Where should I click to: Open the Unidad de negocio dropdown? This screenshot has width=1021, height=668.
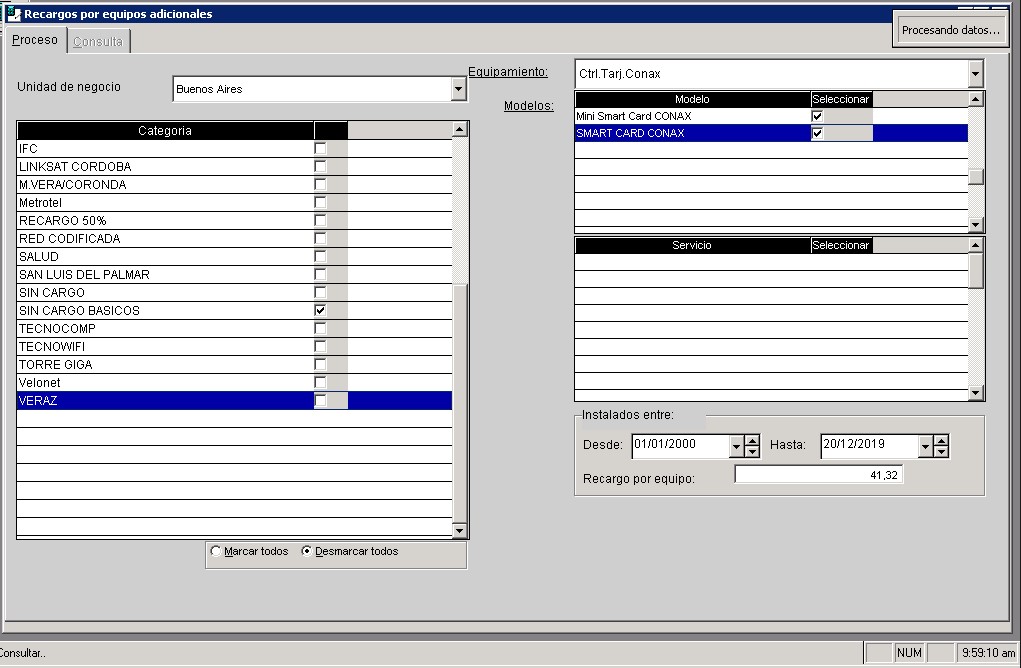(x=459, y=89)
